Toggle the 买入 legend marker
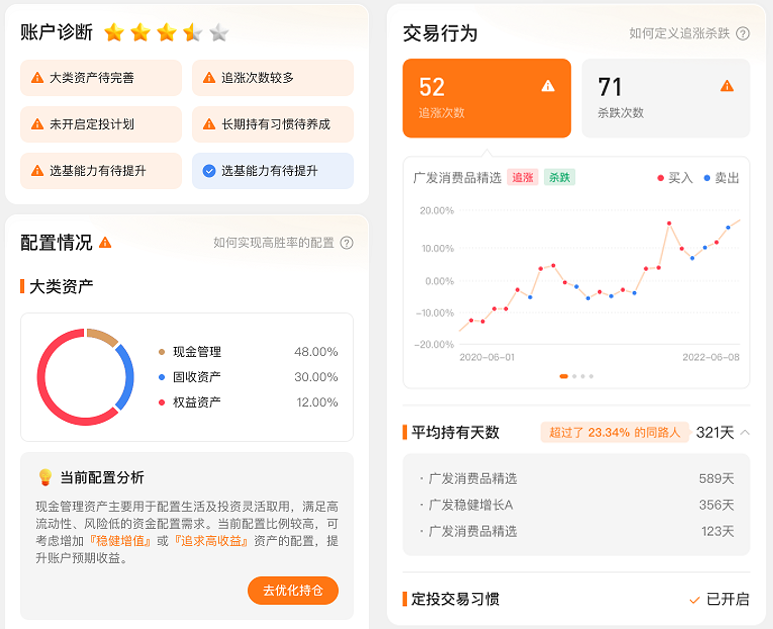773x629 pixels. (x=660, y=178)
